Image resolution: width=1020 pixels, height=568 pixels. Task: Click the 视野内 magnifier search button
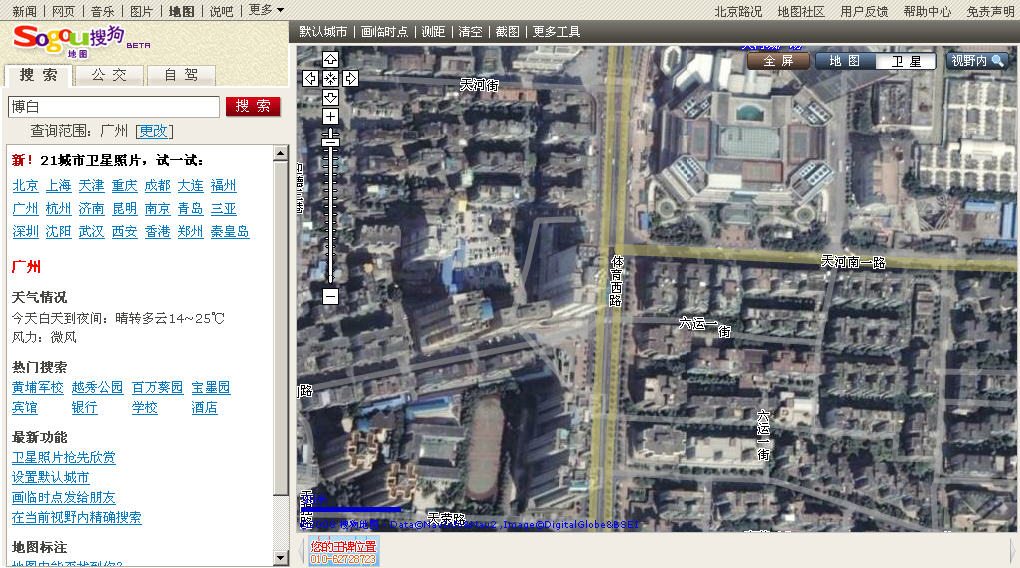(977, 61)
